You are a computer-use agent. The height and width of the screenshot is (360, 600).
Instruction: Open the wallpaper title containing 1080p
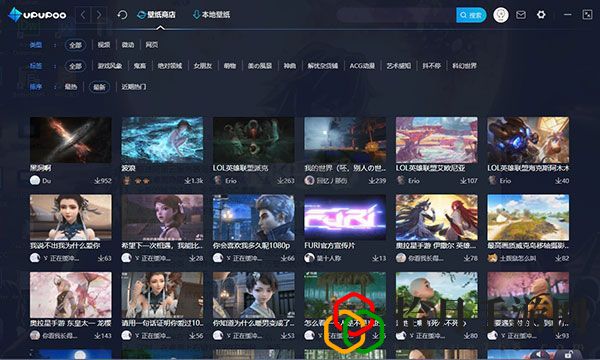pos(251,246)
